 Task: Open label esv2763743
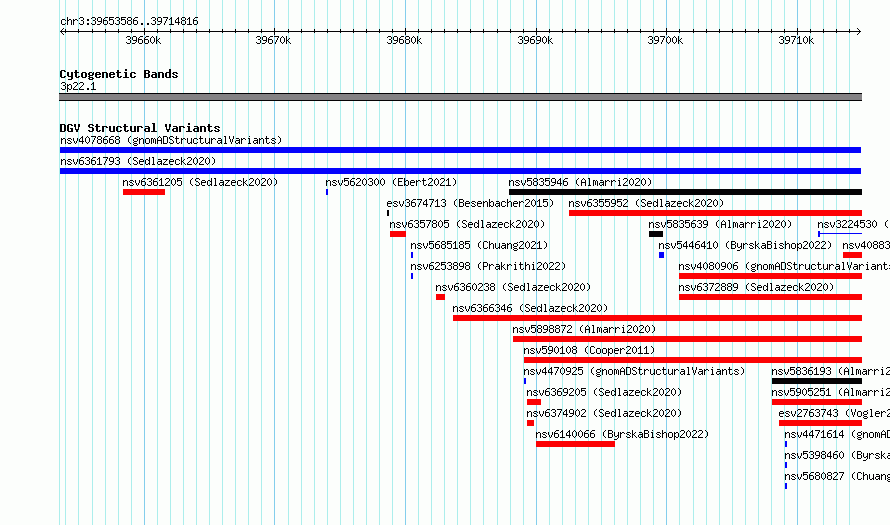(x=808, y=413)
